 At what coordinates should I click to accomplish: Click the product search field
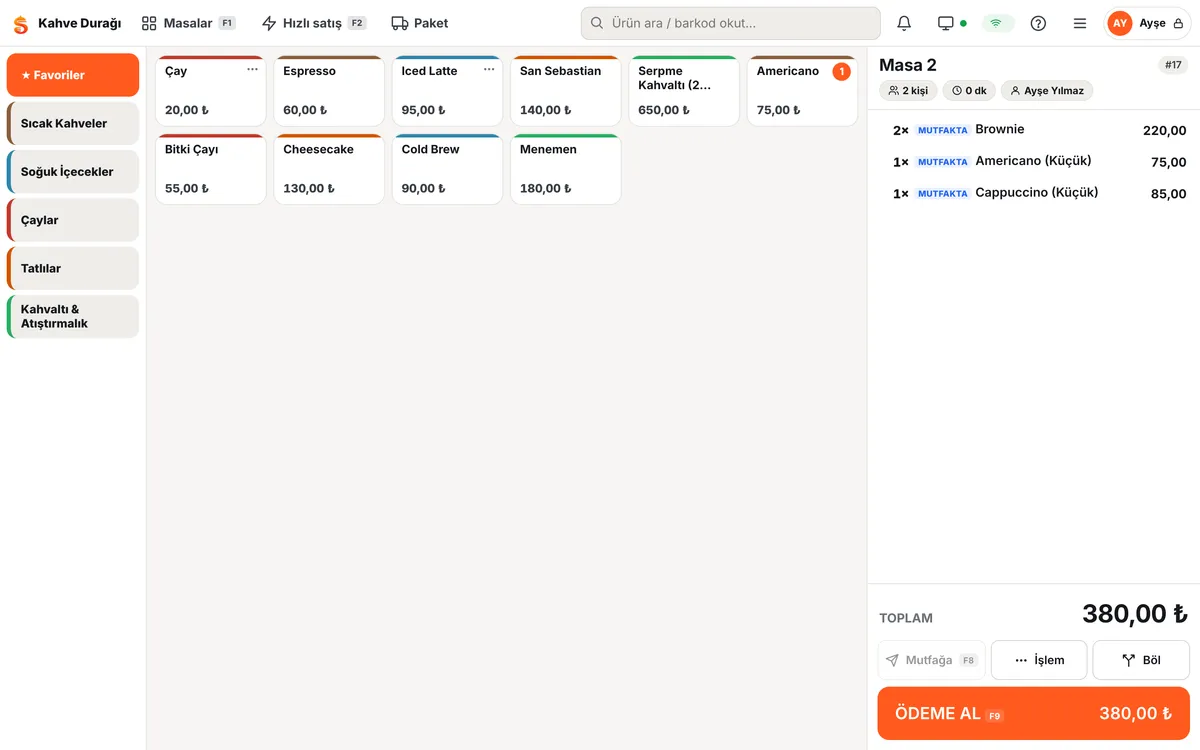coord(731,23)
